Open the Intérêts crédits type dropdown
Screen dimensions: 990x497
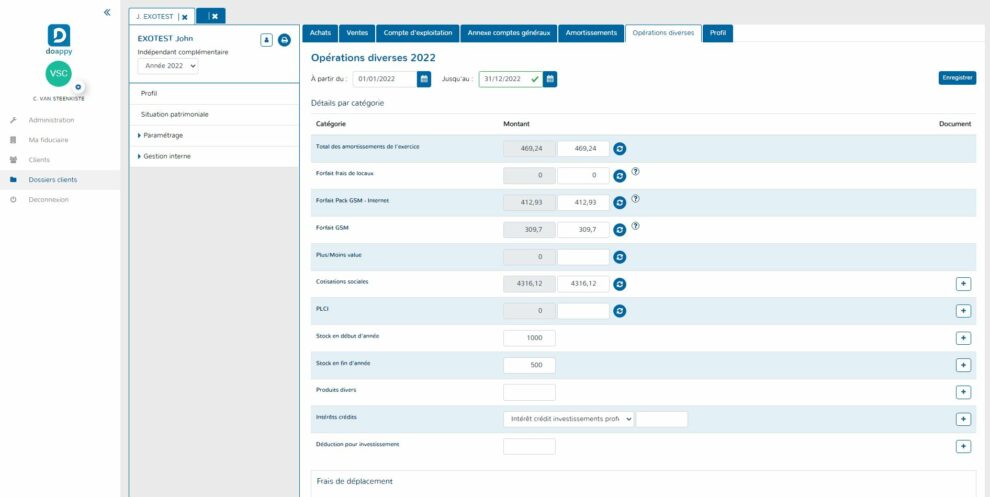coord(568,420)
